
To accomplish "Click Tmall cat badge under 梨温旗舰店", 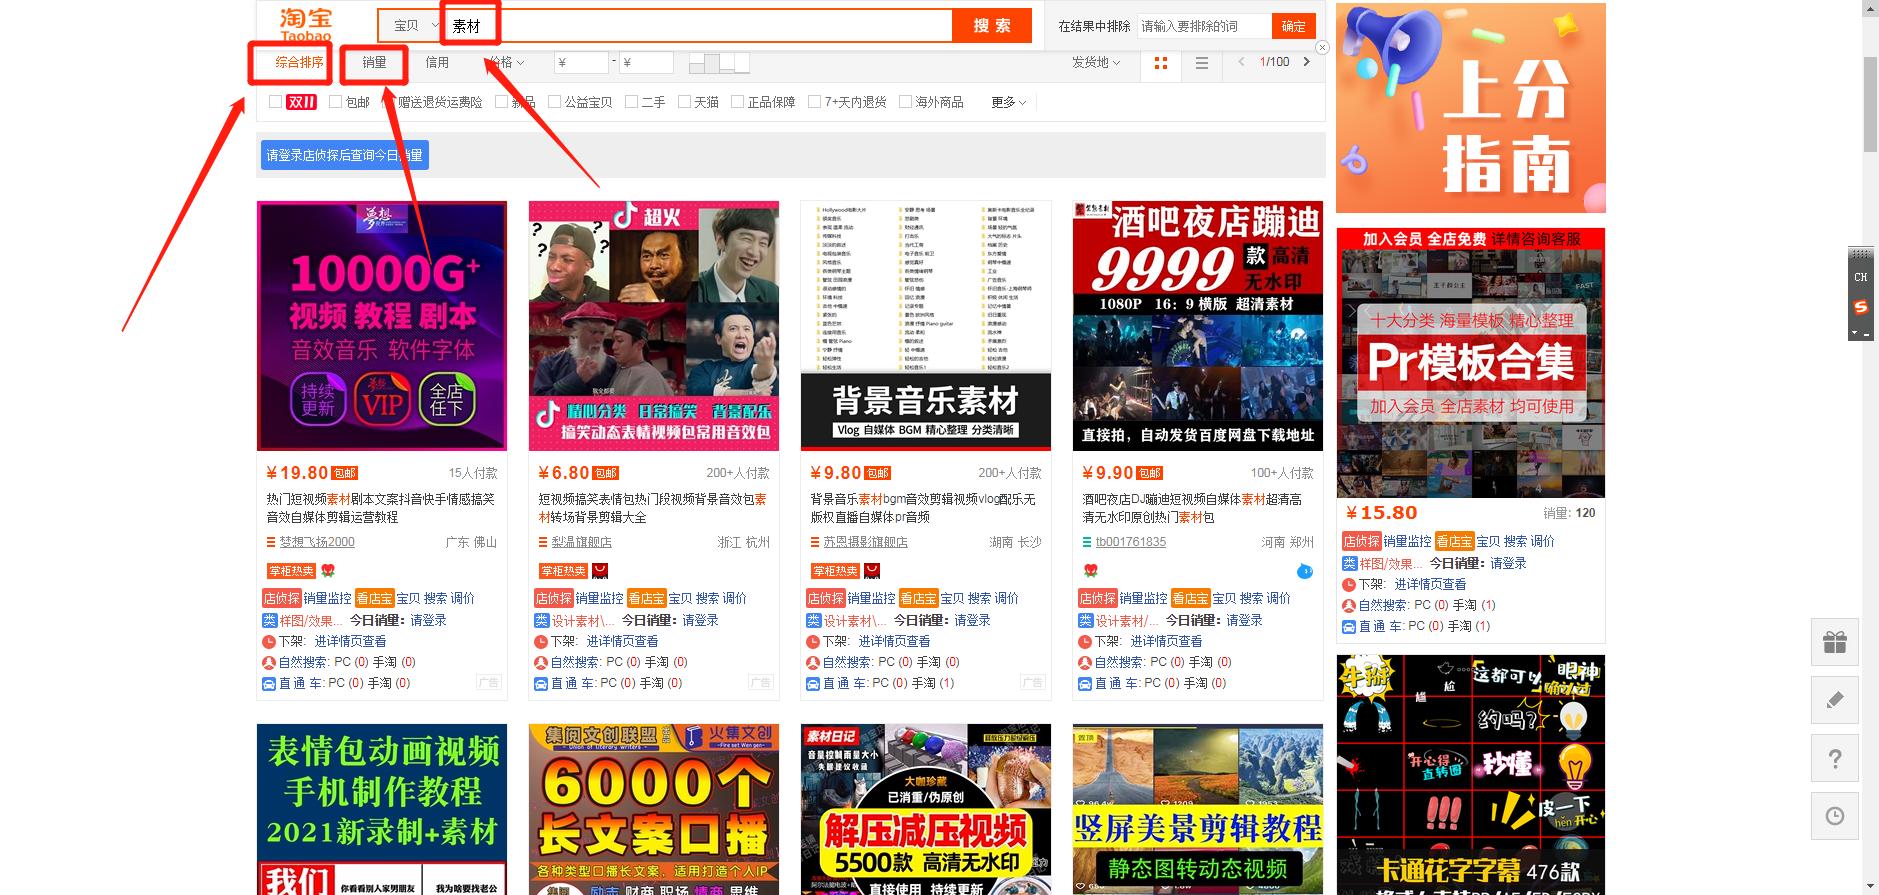I will coord(600,571).
